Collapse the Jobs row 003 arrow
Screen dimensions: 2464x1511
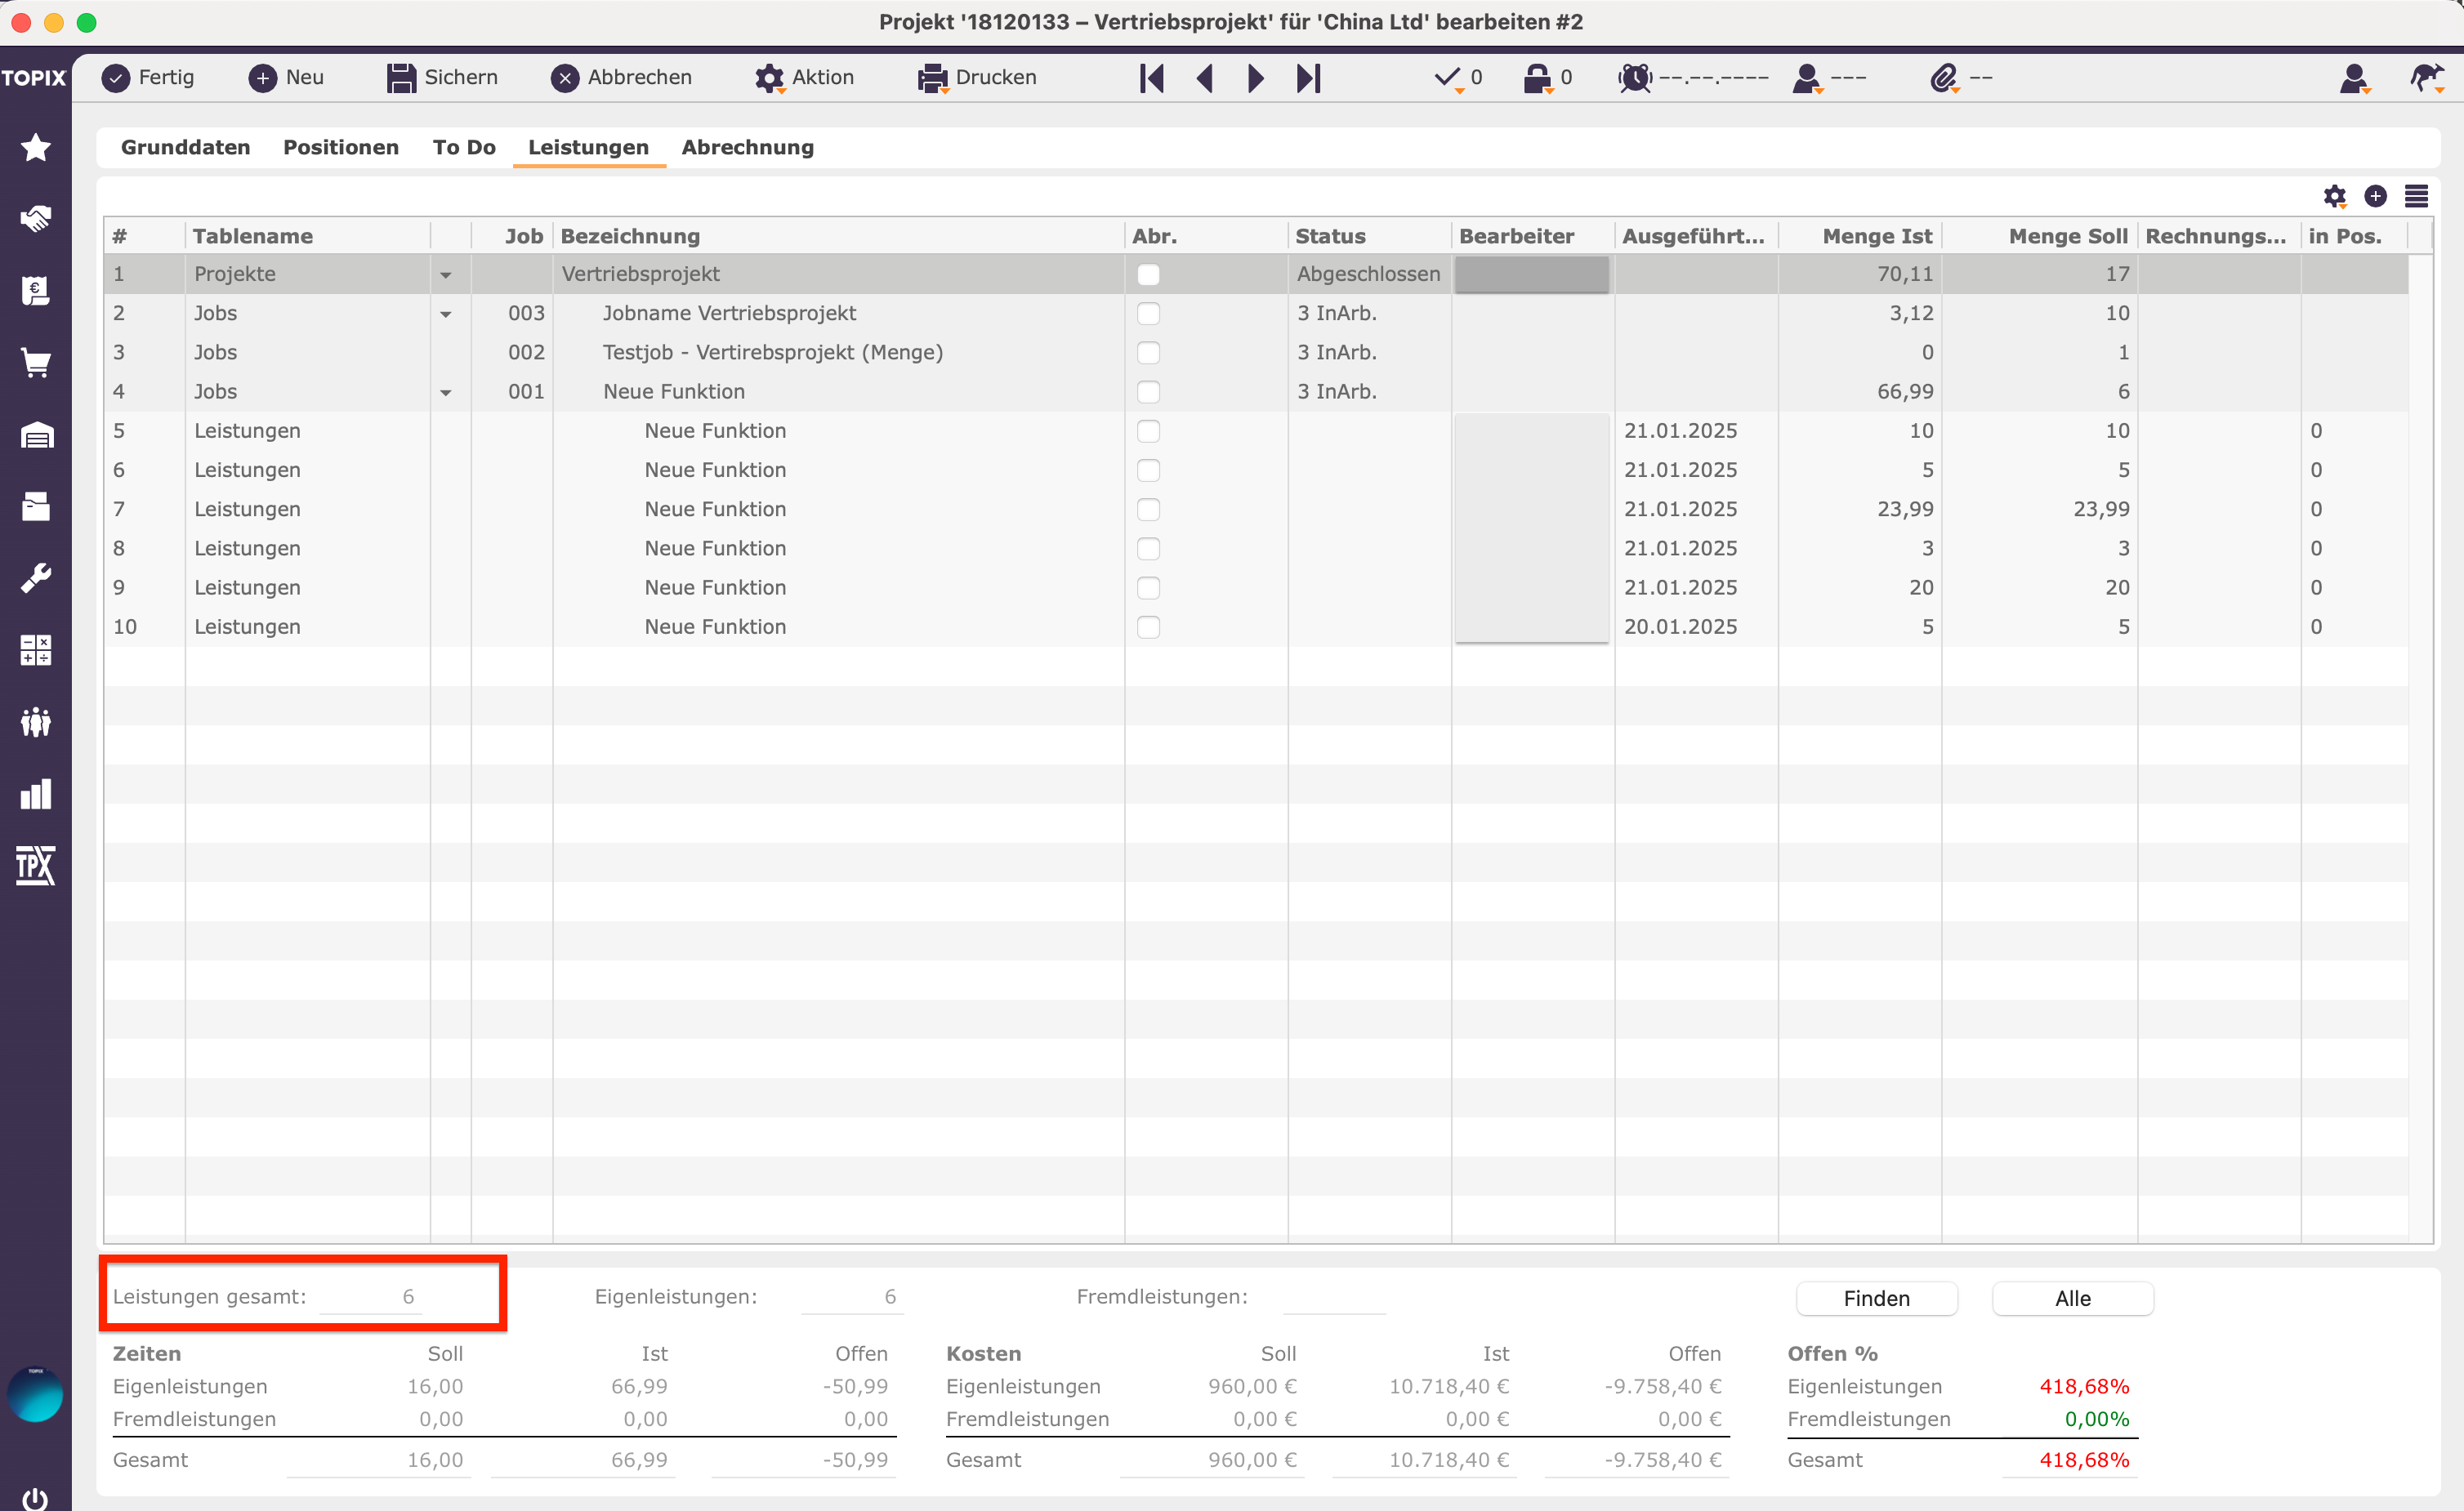pyautogui.click(x=446, y=314)
